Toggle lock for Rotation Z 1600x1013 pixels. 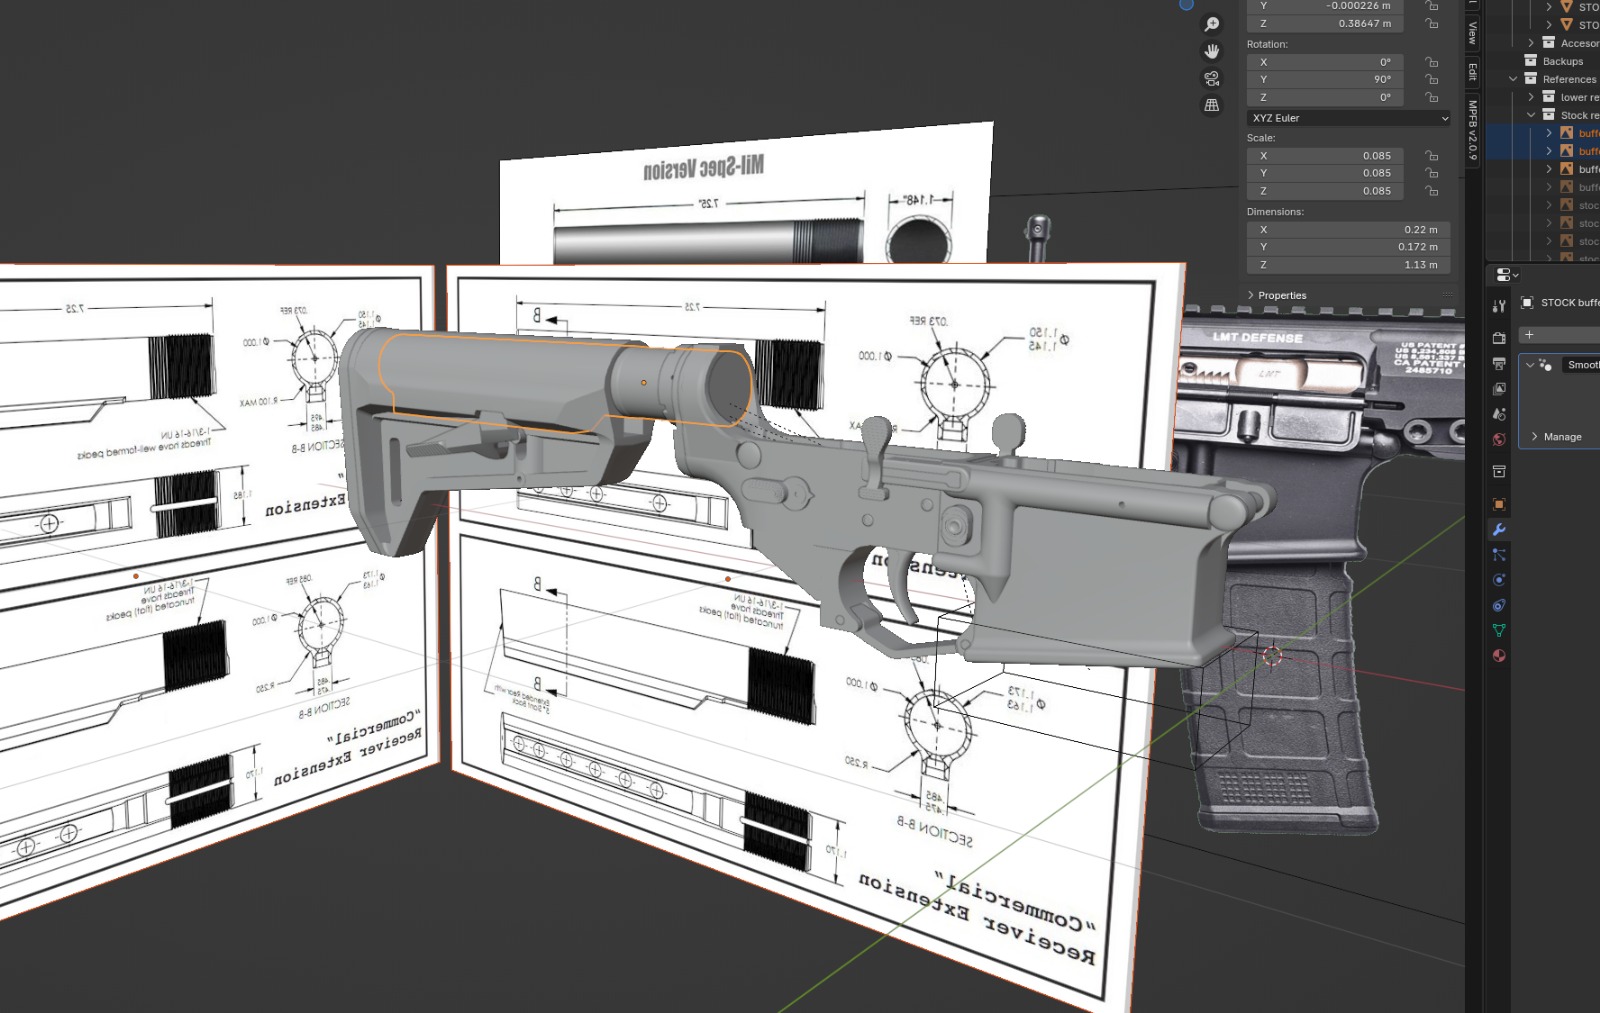pyautogui.click(x=1432, y=97)
